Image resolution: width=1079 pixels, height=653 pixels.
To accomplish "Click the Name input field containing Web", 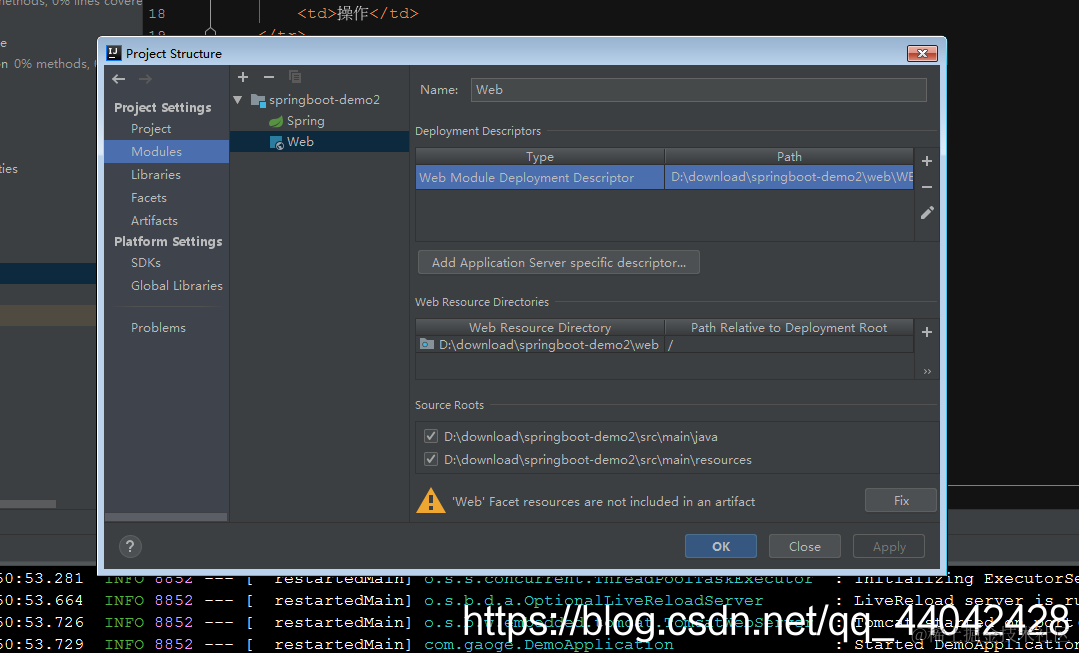I will coord(698,89).
